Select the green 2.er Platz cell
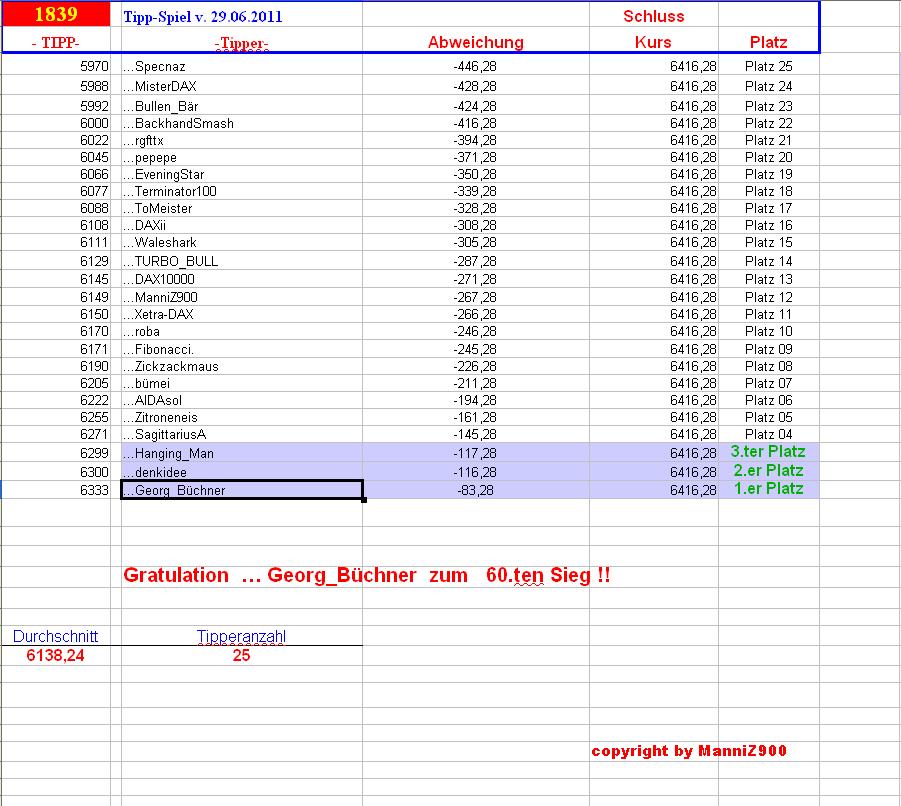The width and height of the screenshot is (901, 806). tap(769, 471)
